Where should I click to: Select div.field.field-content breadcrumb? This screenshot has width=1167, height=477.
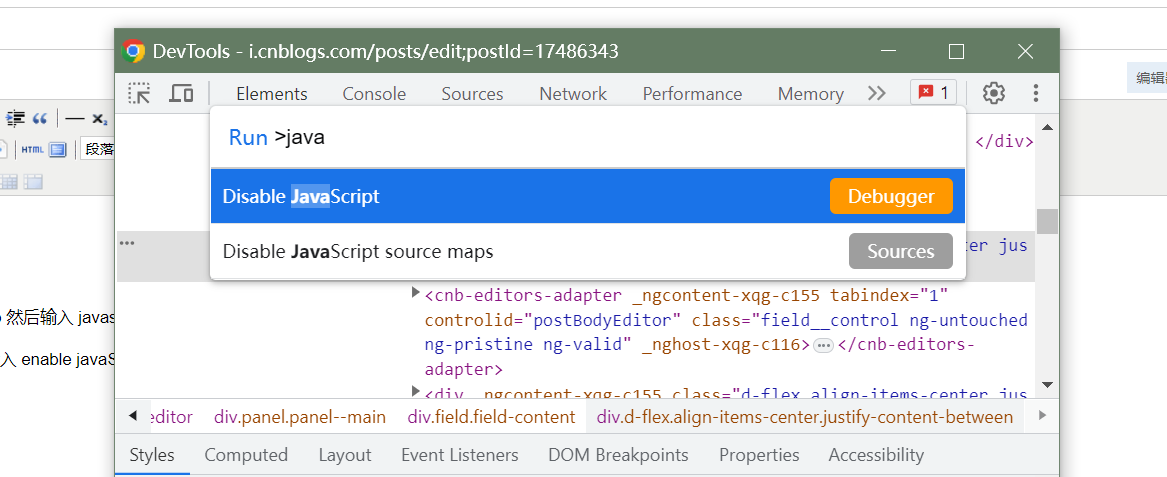(491, 417)
